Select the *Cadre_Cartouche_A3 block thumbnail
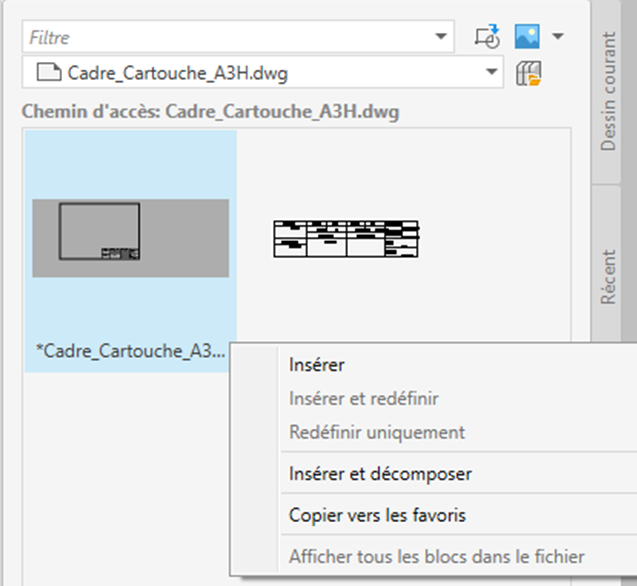Viewport: 637px width, 586px height. (130, 239)
